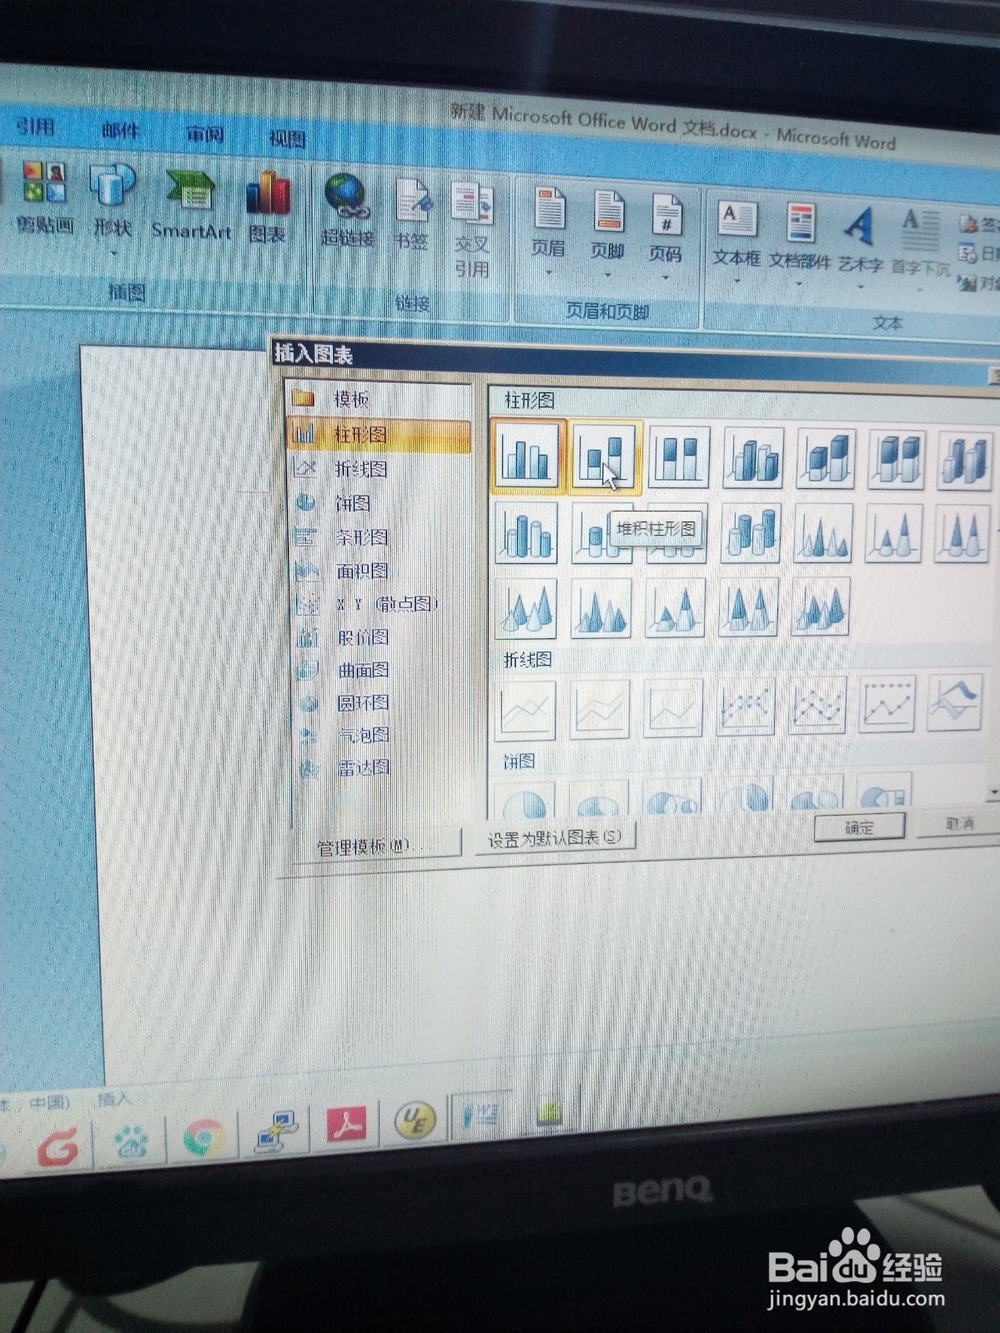The height and width of the screenshot is (1333, 1000).
Task: Select Surface chart (曲面图) category
Action: [x=379, y=670]
